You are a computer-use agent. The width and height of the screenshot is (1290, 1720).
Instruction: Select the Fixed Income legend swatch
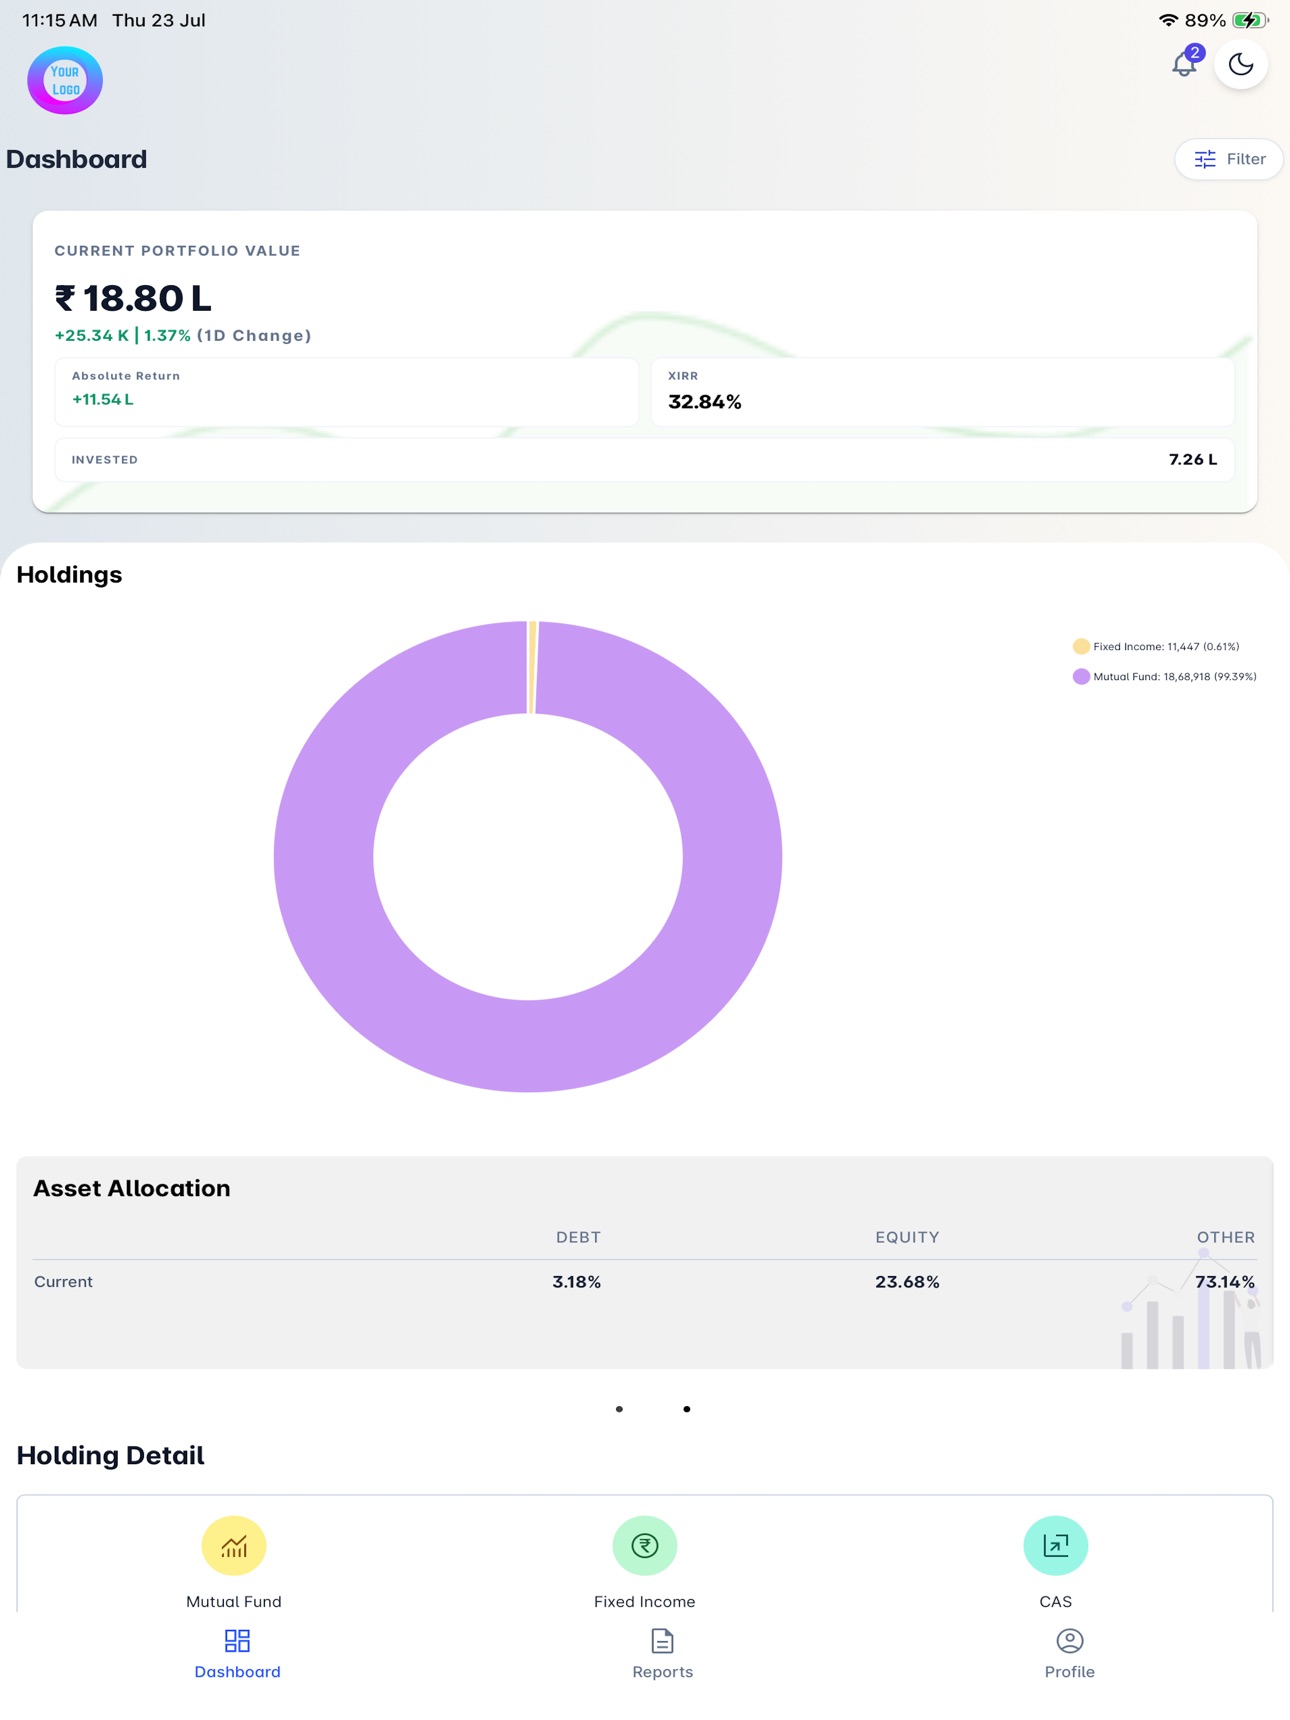click(1081, 647)
